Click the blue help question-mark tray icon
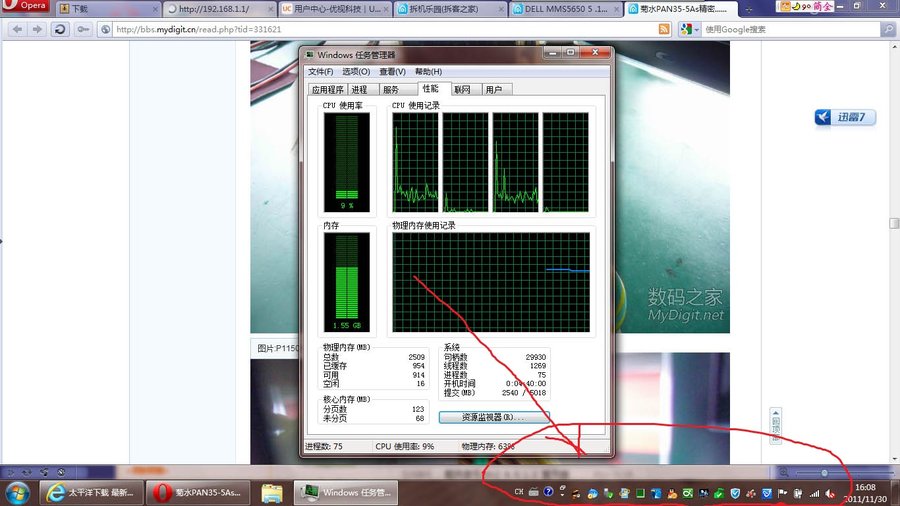Image resolution: width=900 pixels, height=506 pixels. [x=548, y=492]
